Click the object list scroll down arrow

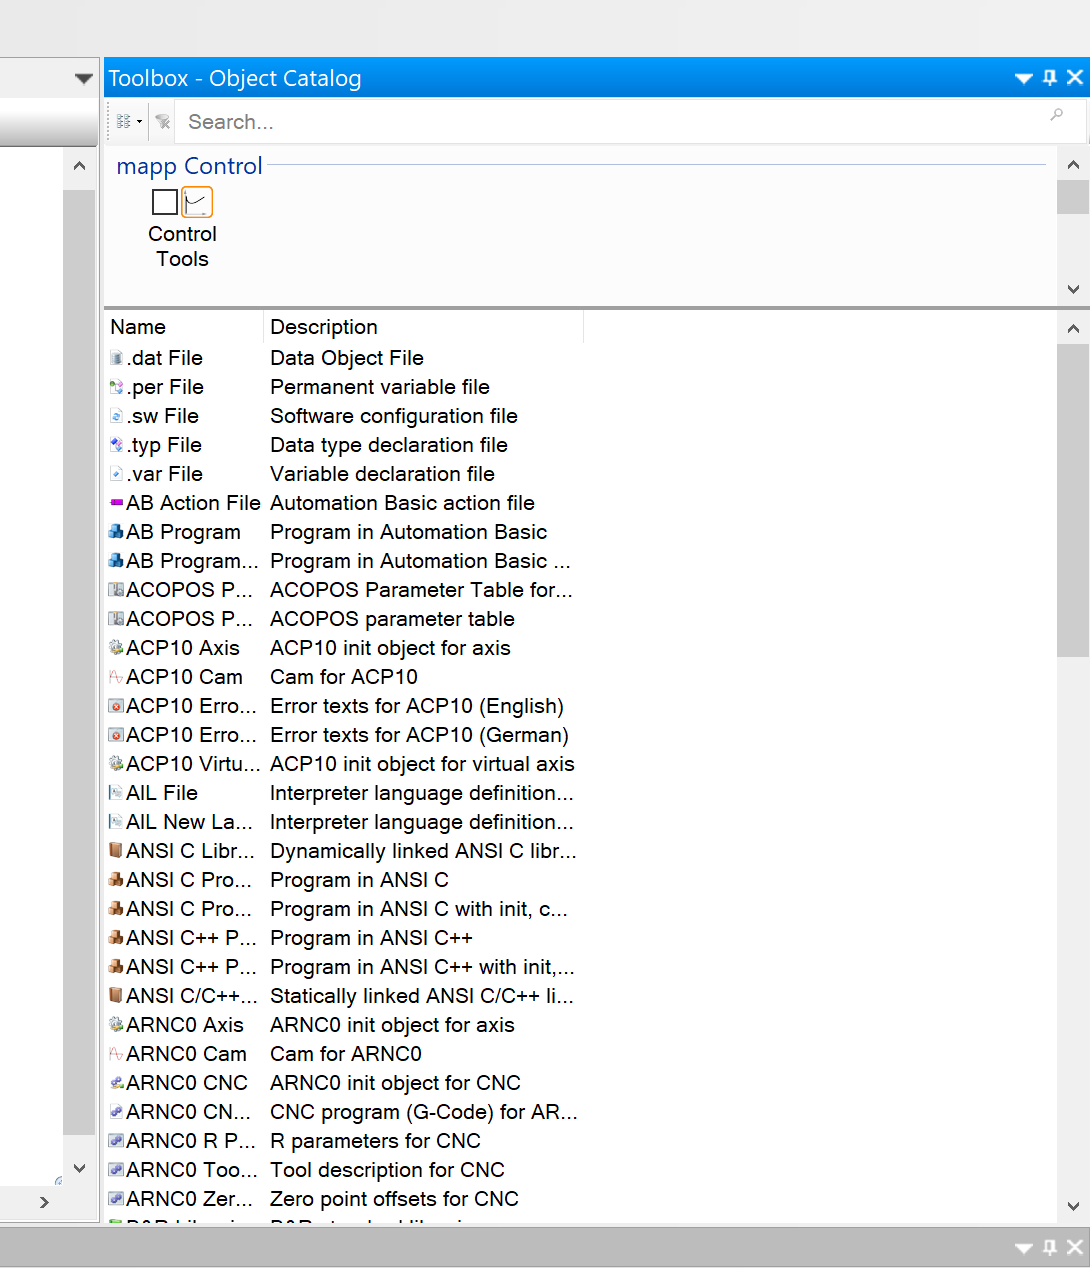click(x=1073, y=1206)
